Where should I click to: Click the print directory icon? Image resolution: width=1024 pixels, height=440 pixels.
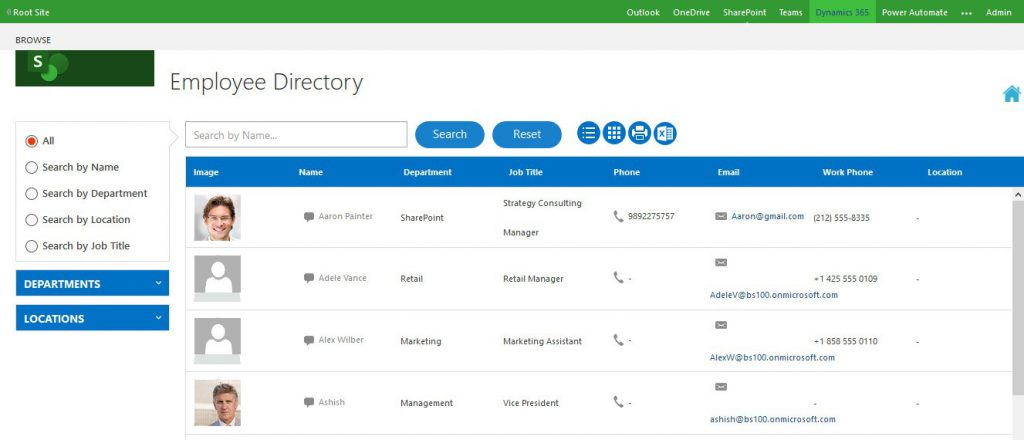[x=639, y=133]
